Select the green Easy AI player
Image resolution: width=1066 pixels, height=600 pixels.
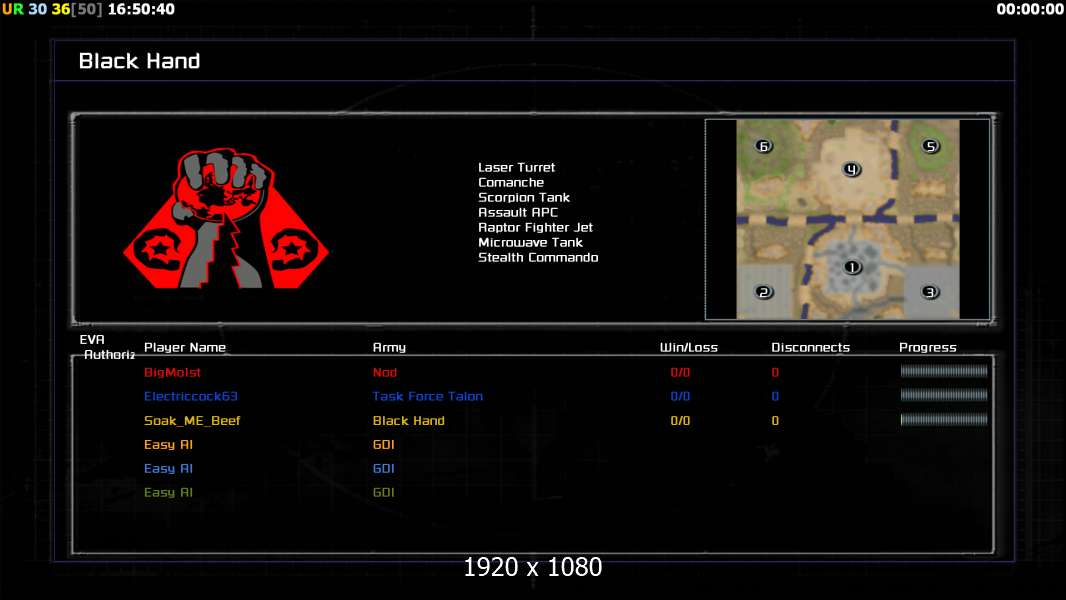click(168, 492)
